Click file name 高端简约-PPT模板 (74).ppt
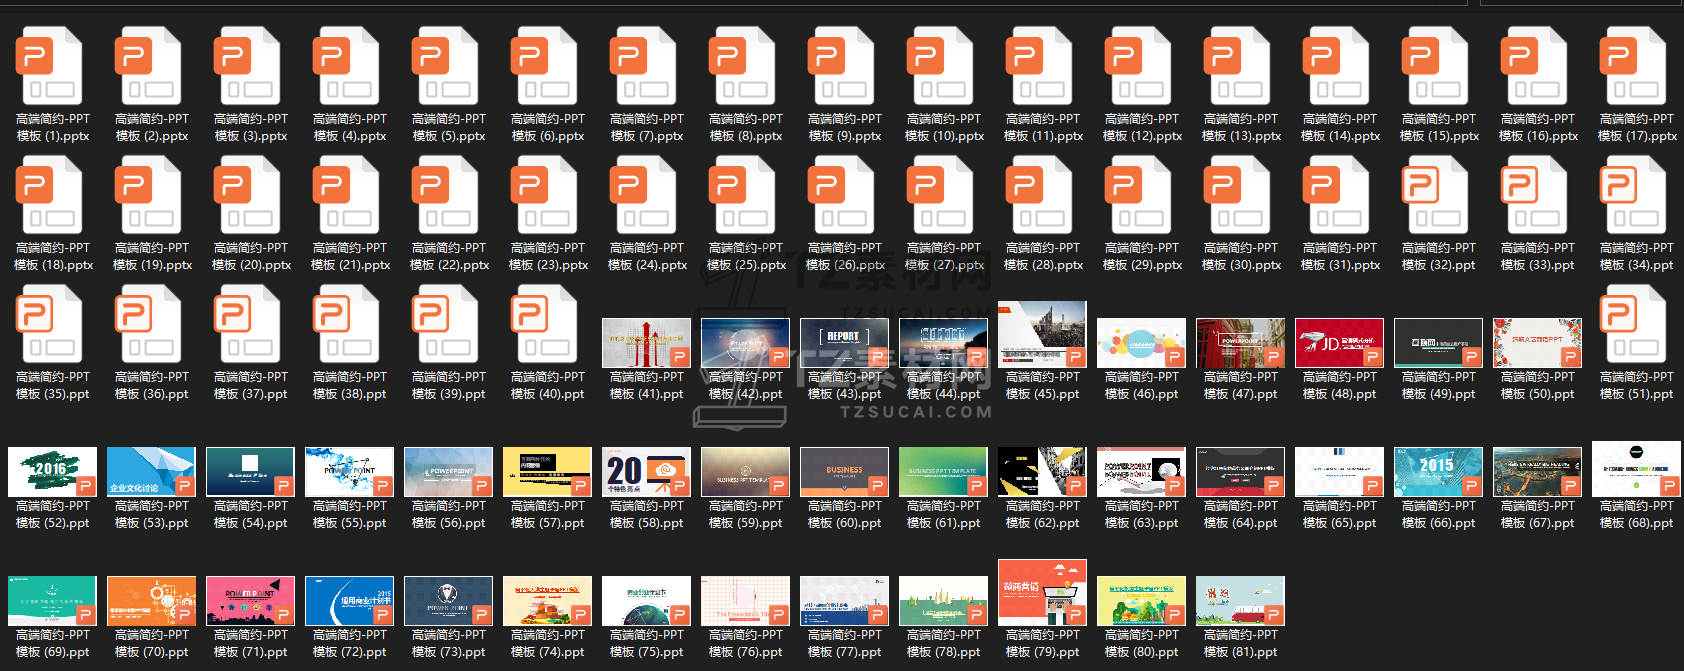Screen dimensions: 1684x671 click(547, 643)
